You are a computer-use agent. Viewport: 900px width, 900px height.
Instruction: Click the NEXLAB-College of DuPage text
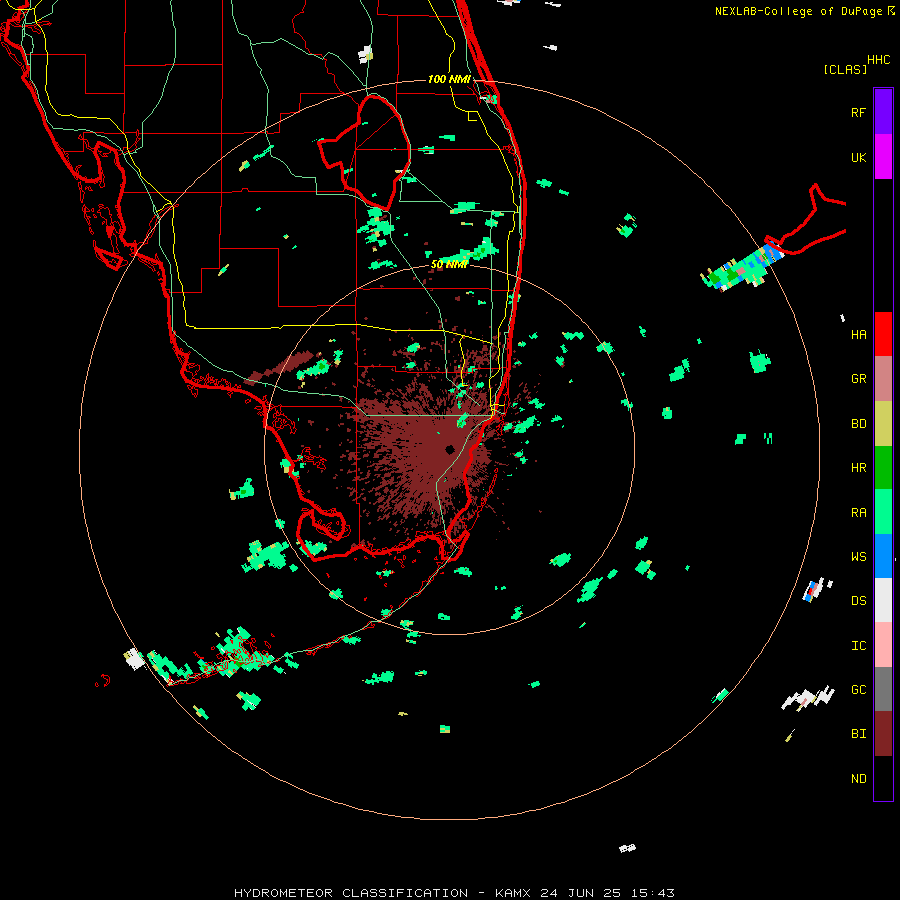tap(800, 11)
